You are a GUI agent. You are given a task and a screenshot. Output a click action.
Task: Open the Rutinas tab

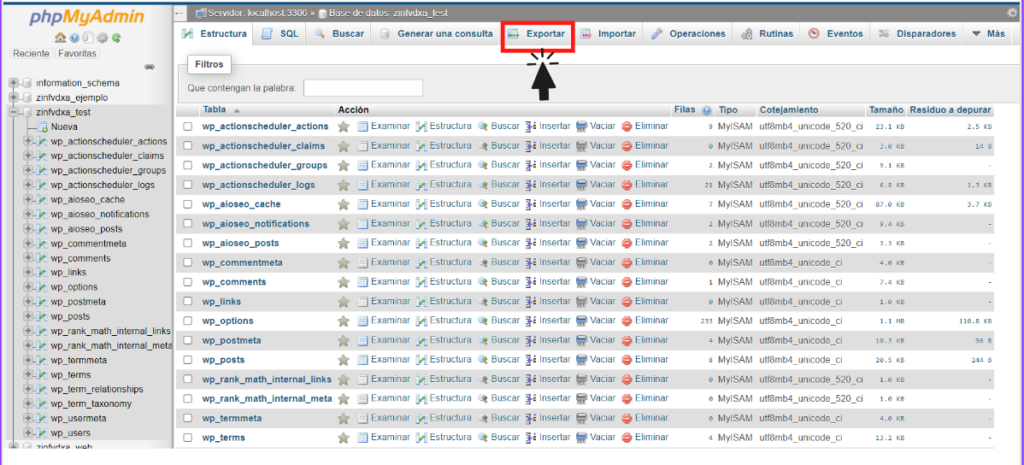tap(767, 34)
